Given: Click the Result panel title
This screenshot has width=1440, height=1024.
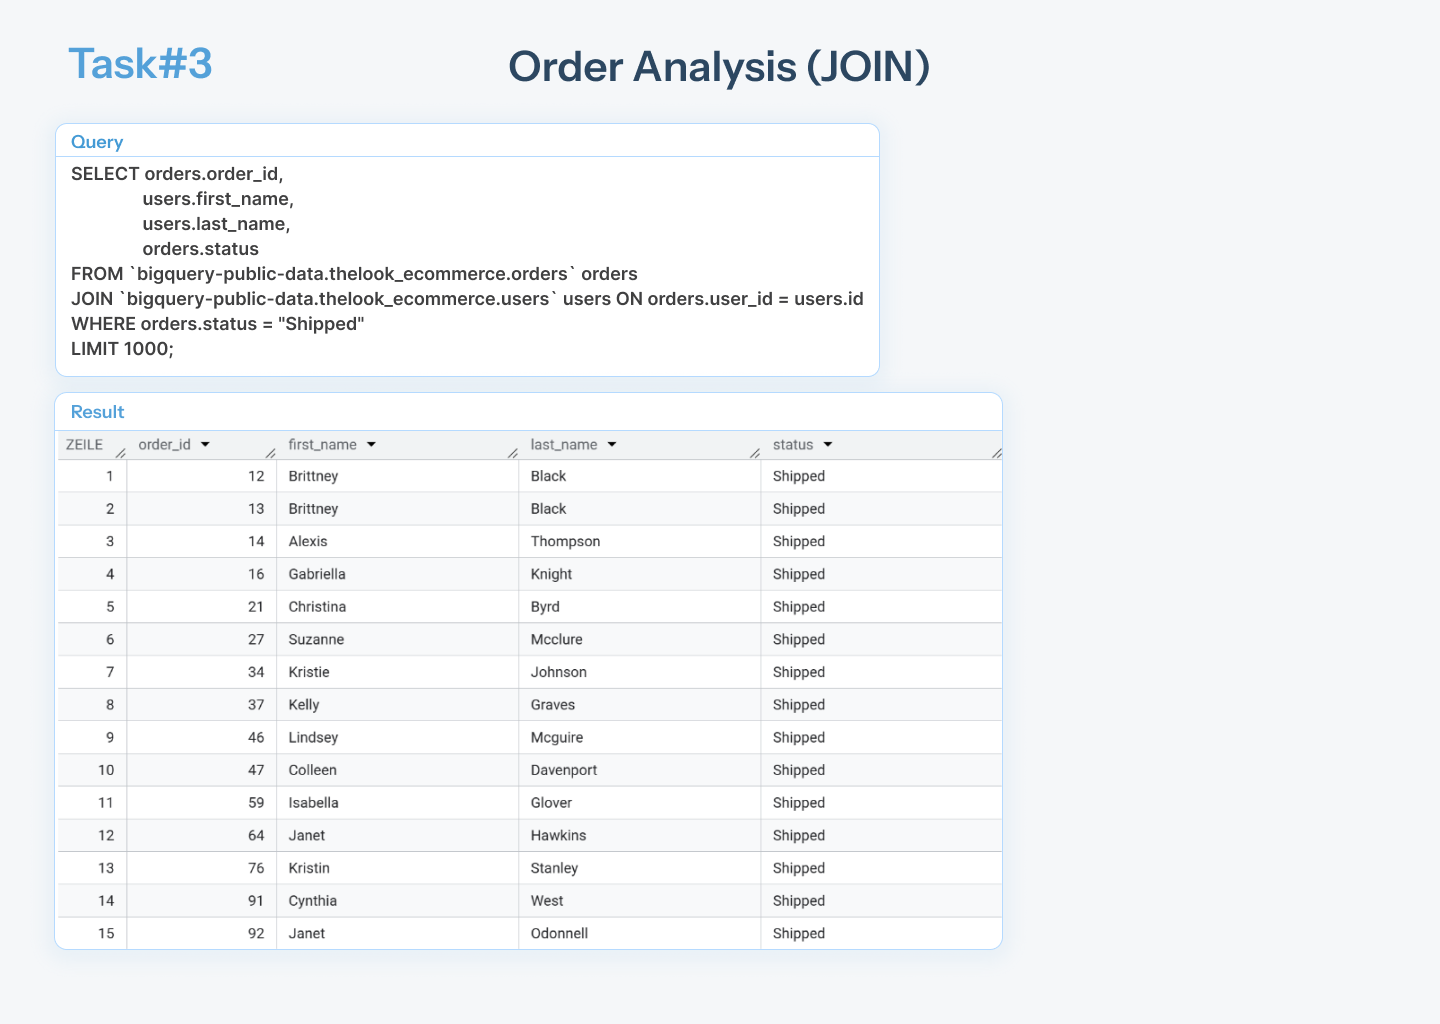Looking at the screenshot, I should coord(97,412).
